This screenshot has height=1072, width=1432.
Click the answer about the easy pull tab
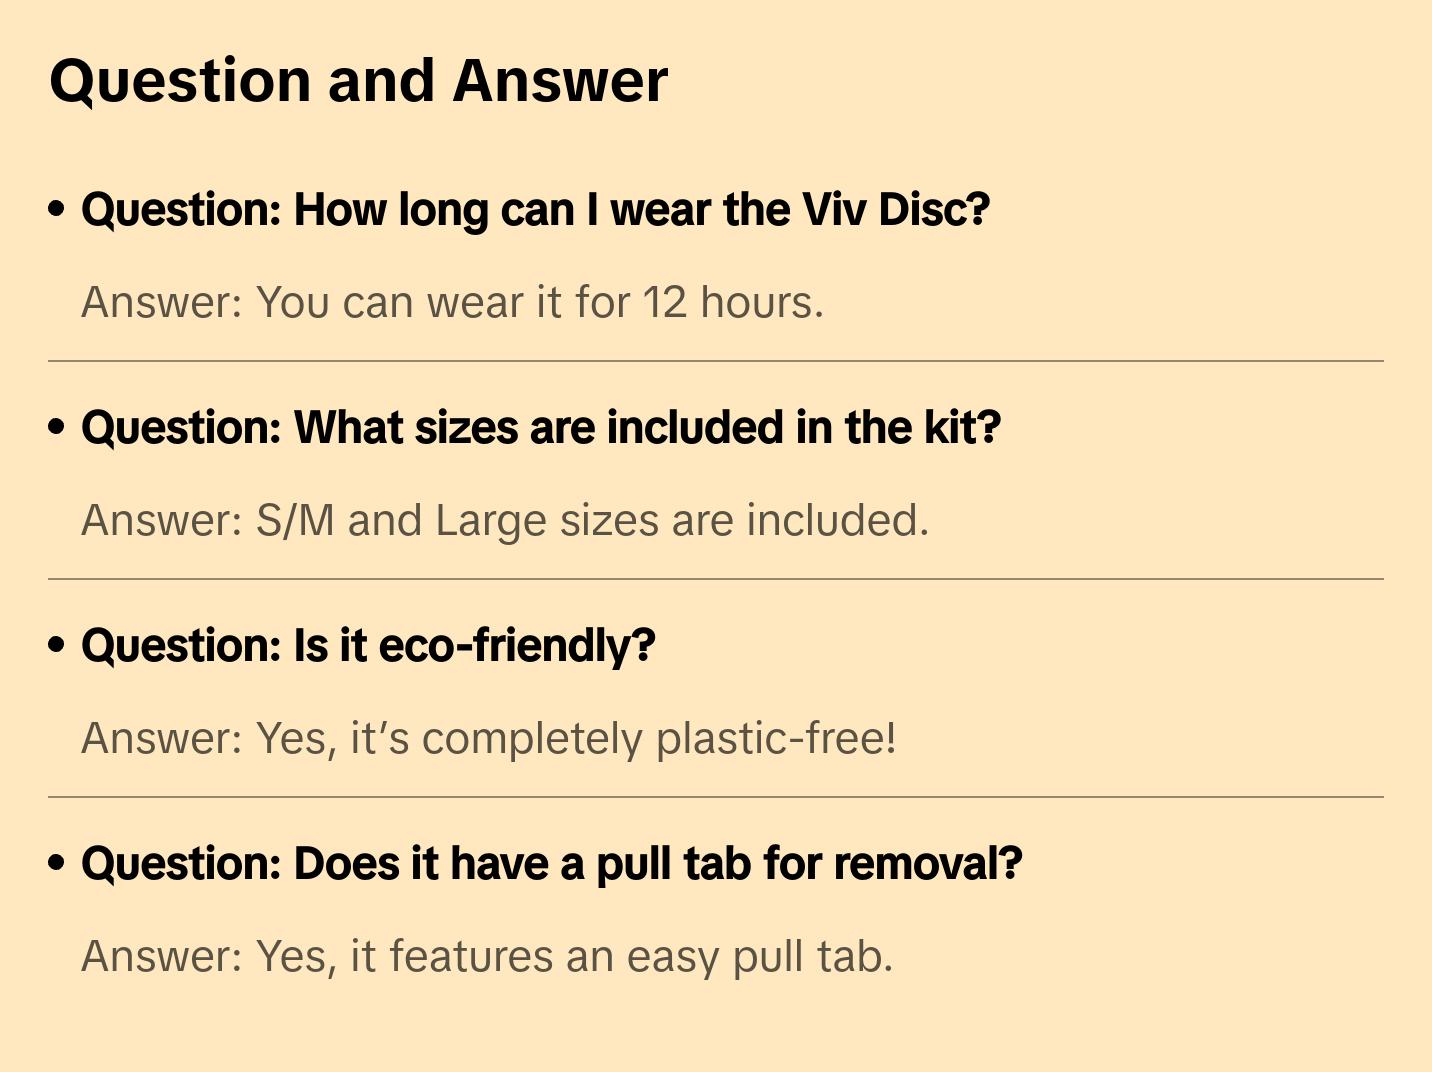[486, 956]
